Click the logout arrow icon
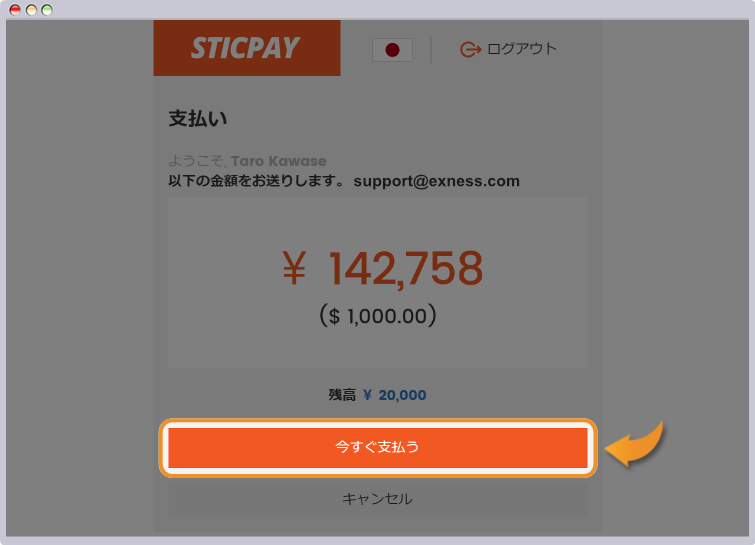This screenshot has width=755, height=545. (470, 49)
